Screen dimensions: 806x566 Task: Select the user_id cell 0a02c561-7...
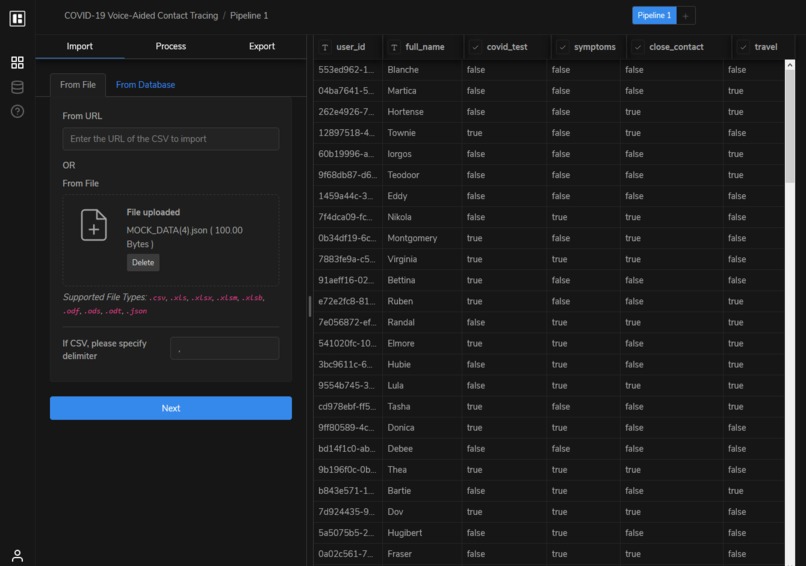[346, 555]
